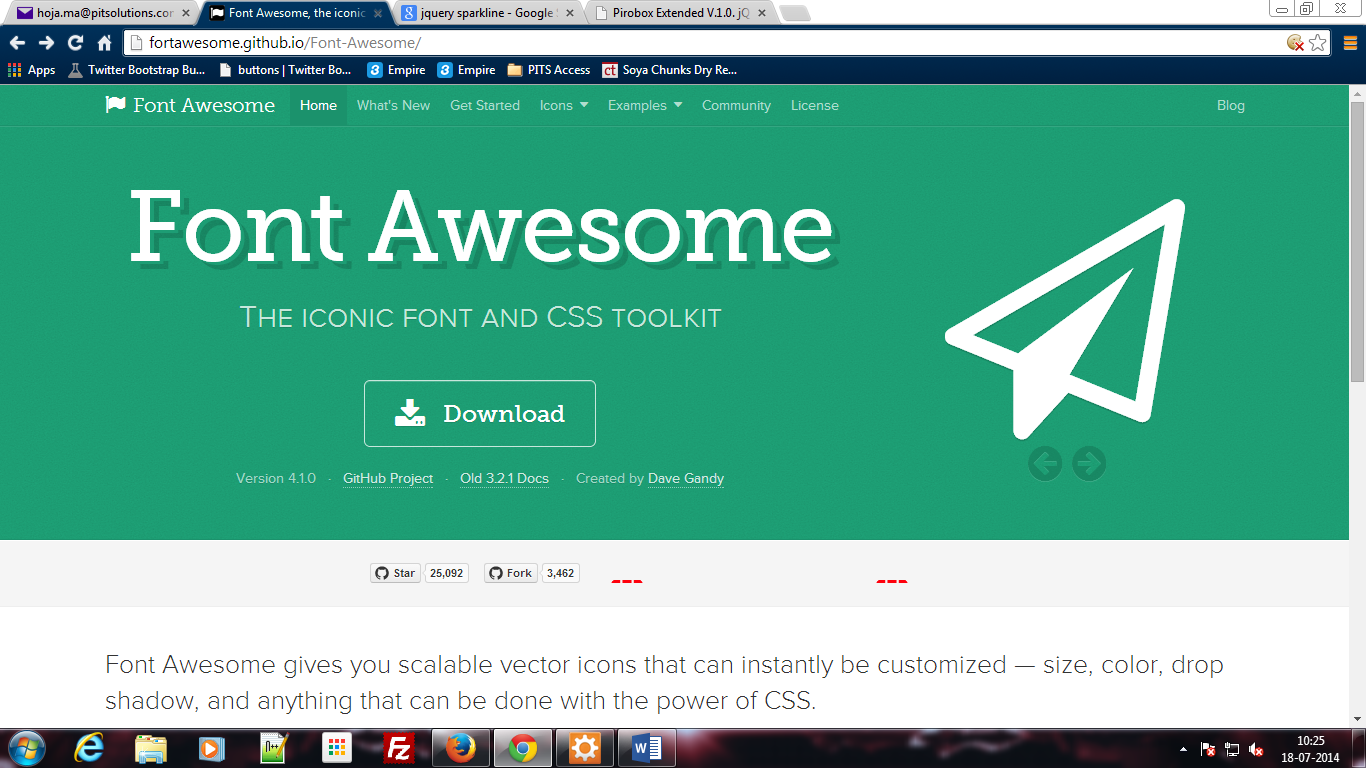The height and width of the screenshot is (768, 1366).
Task: Open the GitHub Project link
Action: tap(388, 478)
